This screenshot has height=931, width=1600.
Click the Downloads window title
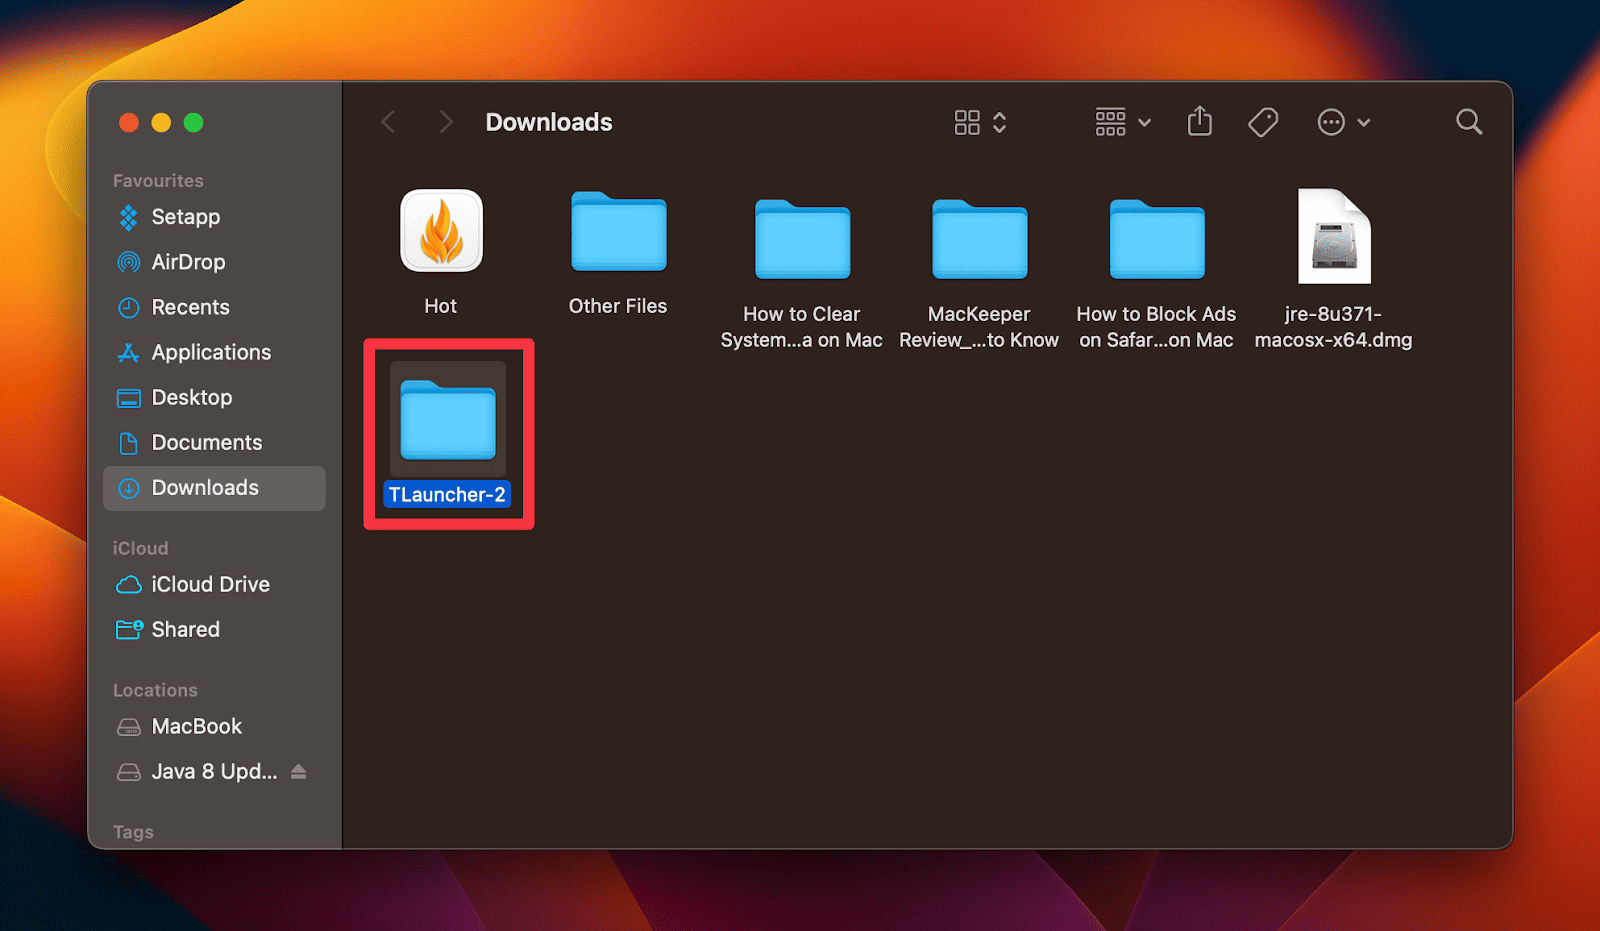(x=549, y=122)
